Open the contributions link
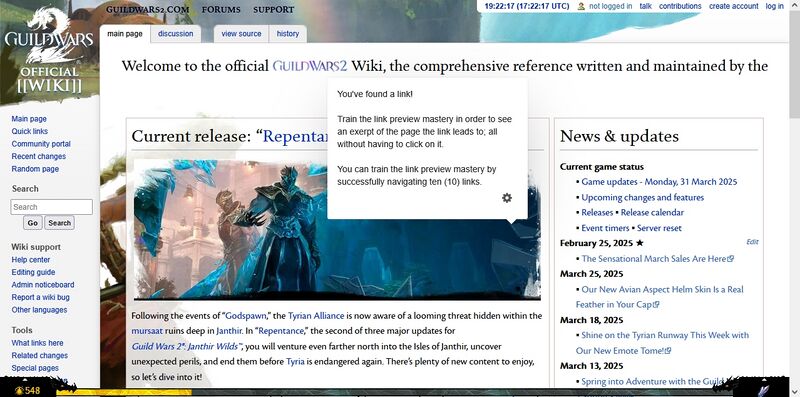This screenshot has height=397, width=800. click(x=680, y=6)
